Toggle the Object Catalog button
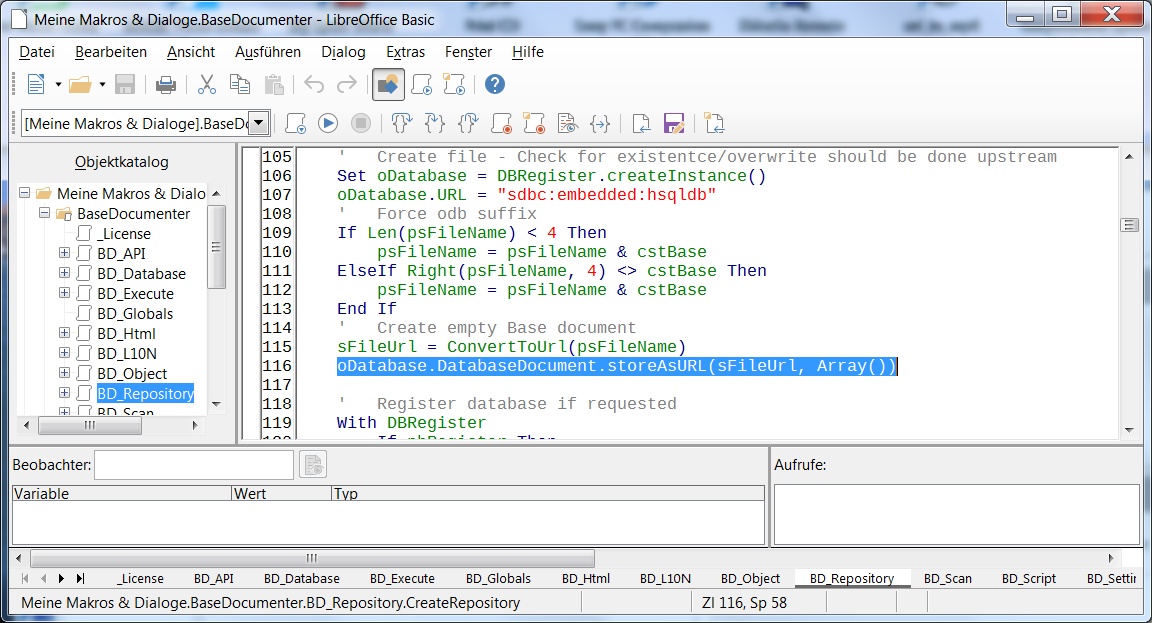The height and width of the screenshot is (623, 1152). 388,84
